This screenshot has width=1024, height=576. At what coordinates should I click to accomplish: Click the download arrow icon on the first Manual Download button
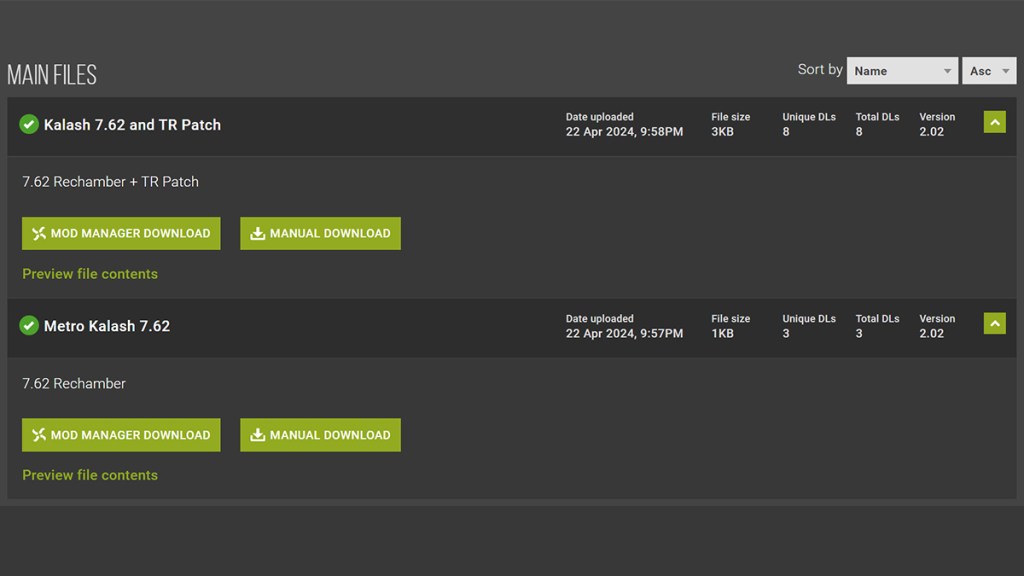(x=258, y=233)
